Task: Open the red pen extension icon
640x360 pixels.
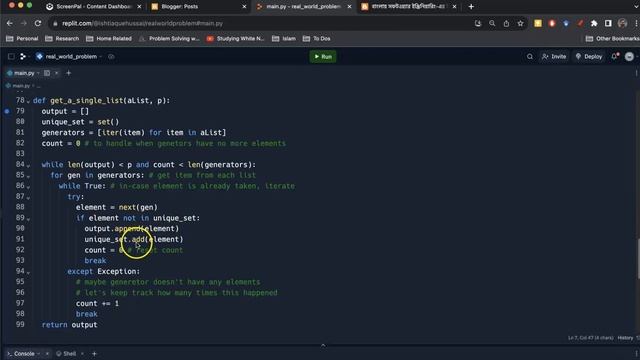Action: (580, 23)
